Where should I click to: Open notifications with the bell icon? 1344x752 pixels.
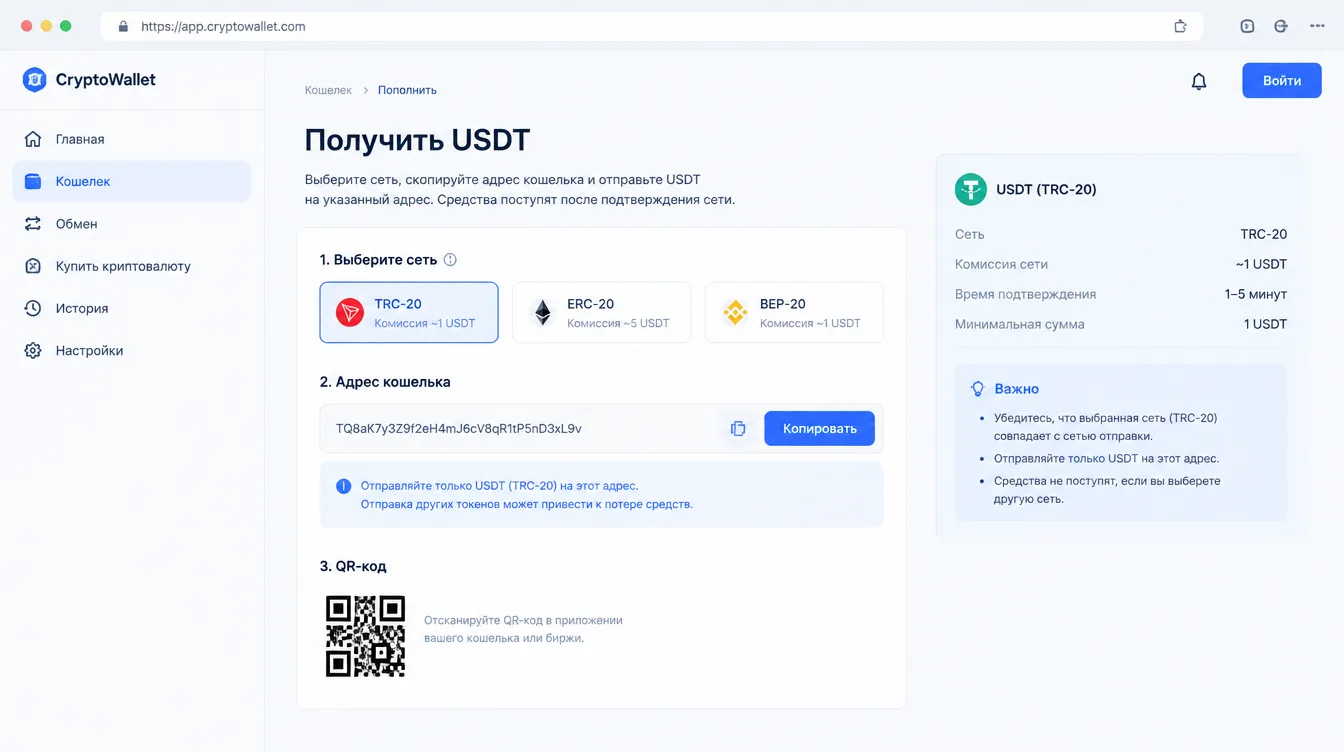click(x=1199, y=81)
